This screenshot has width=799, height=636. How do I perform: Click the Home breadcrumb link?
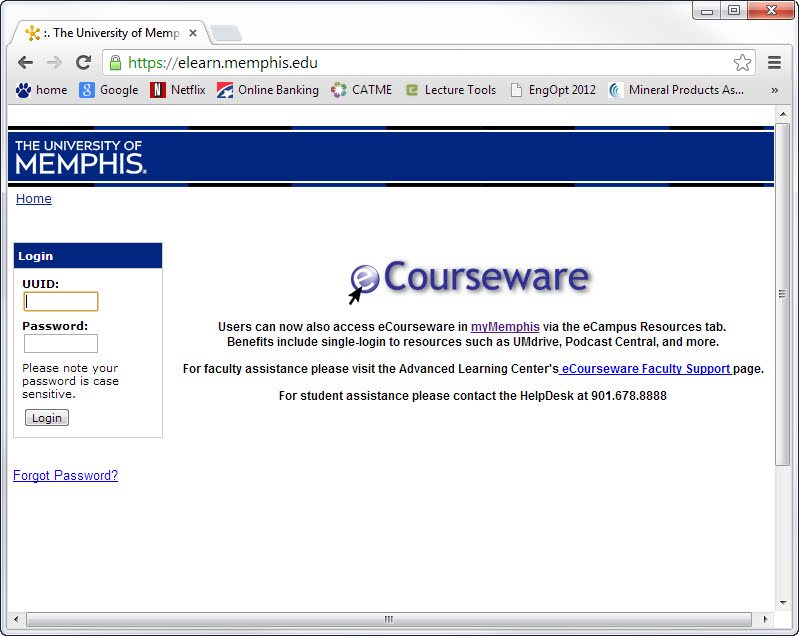34,199
